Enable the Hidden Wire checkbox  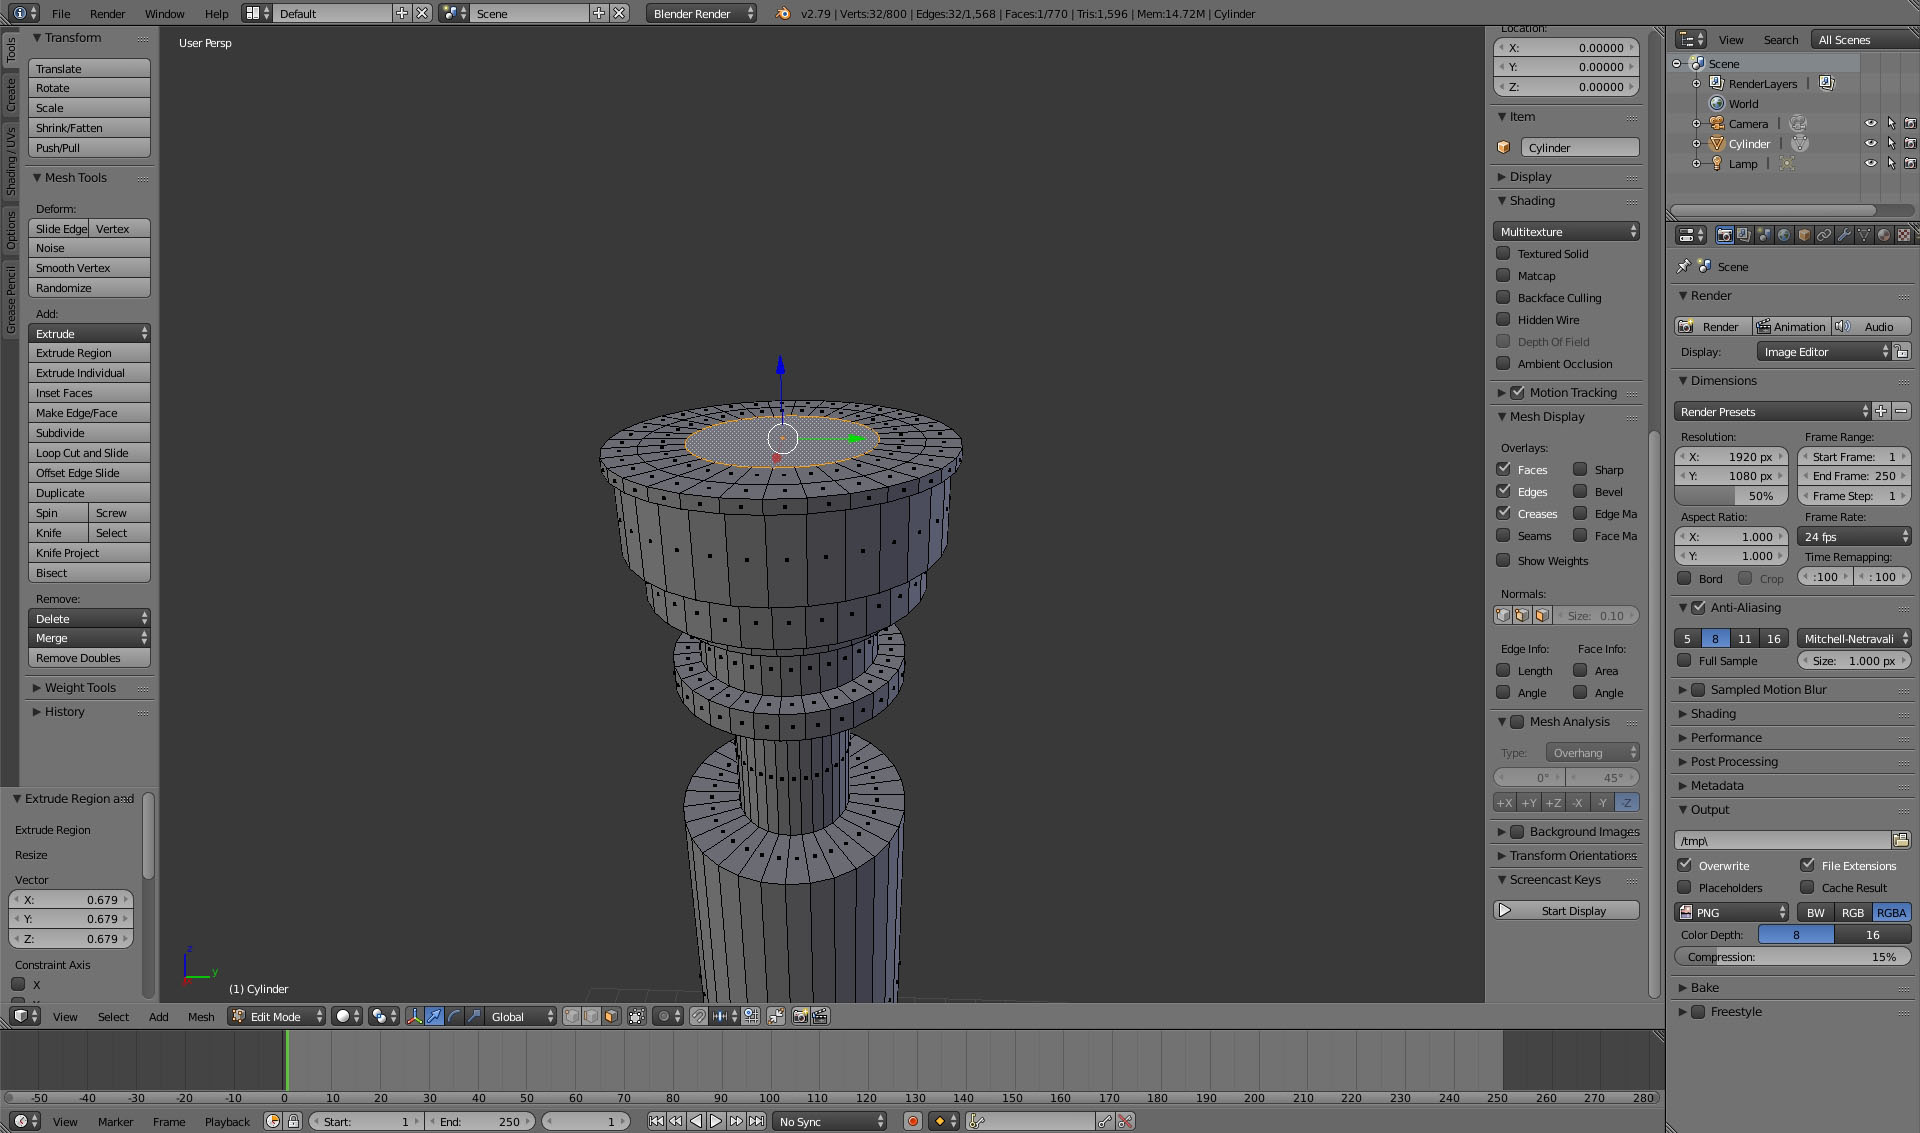1503,319
